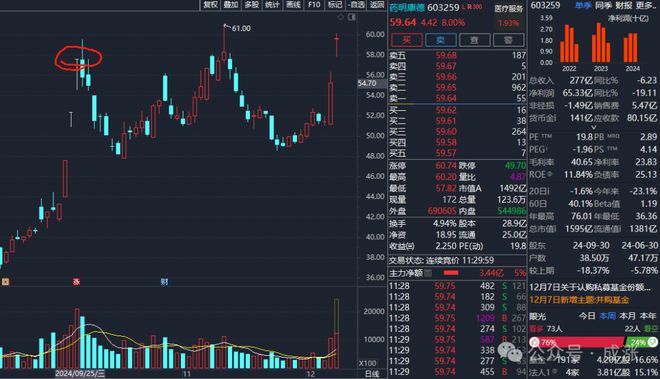Click the 药明康德 stock name

(x=407, y=8)
